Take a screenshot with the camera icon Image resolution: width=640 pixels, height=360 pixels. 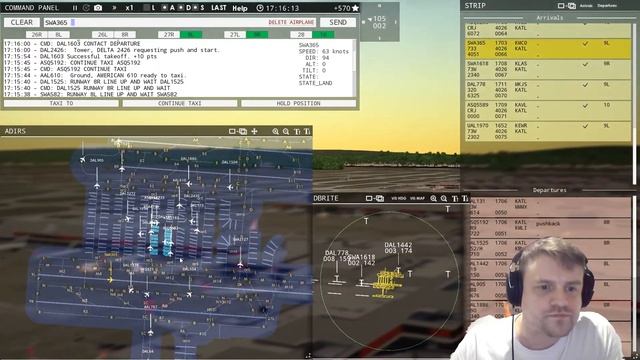coord(98,8)
